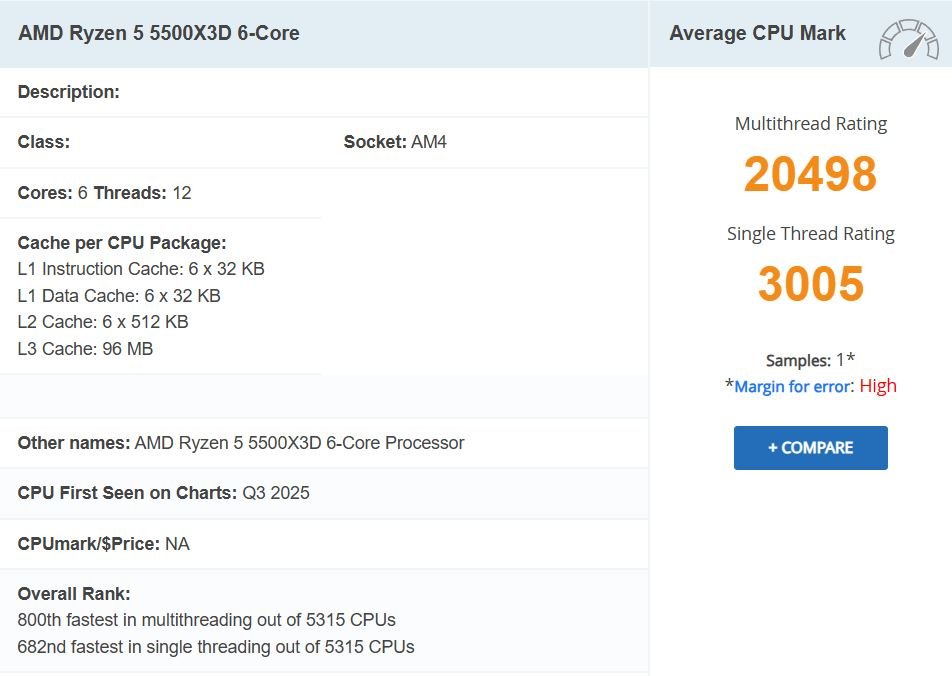Click the 3005 single thread score
The height and width of the screenshot is (676, 952).
pos(810,284)
